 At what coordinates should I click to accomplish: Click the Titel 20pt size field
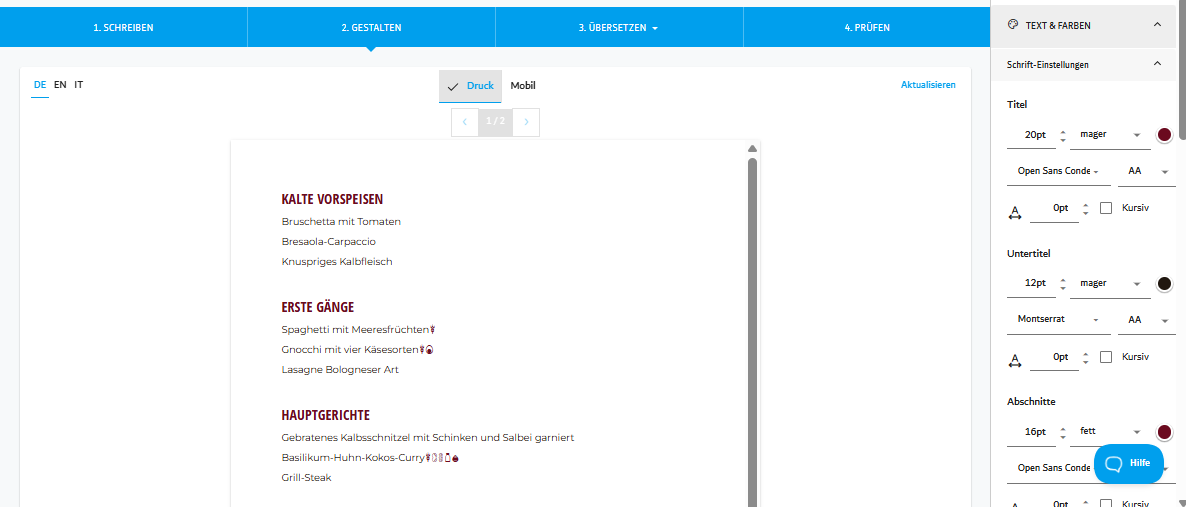coord(1032,135)
